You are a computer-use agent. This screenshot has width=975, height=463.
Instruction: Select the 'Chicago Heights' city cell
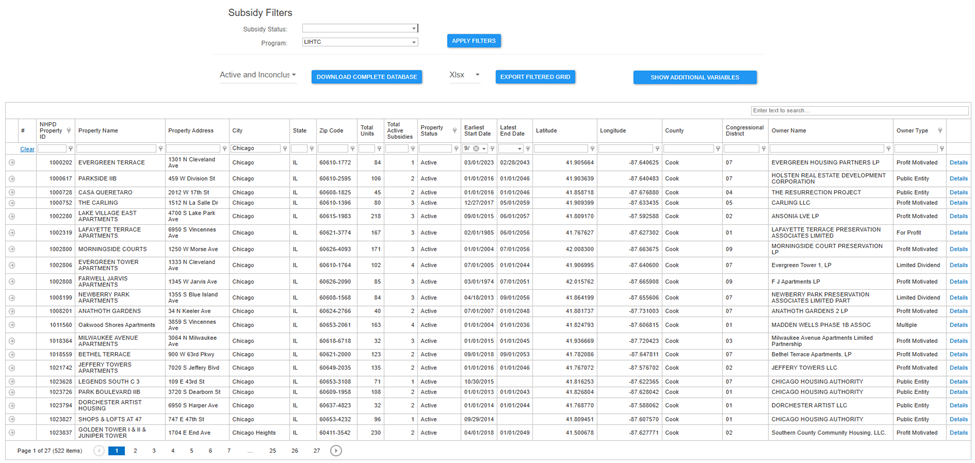pos(259,433)
